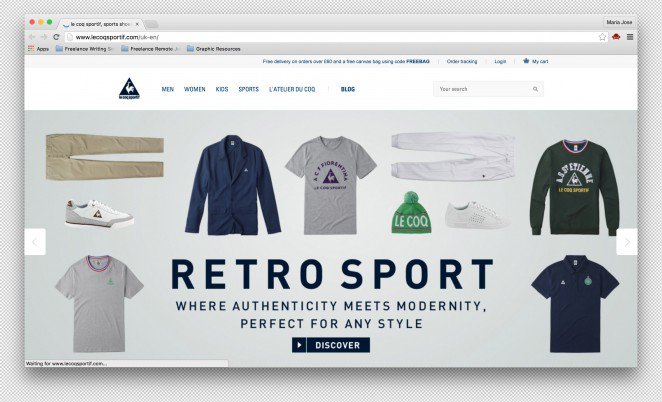Image resolution: width=662 pixels, height=402 pixels.
Task: Bookmark page with the star icon
Action: click(x=602, y=37)
